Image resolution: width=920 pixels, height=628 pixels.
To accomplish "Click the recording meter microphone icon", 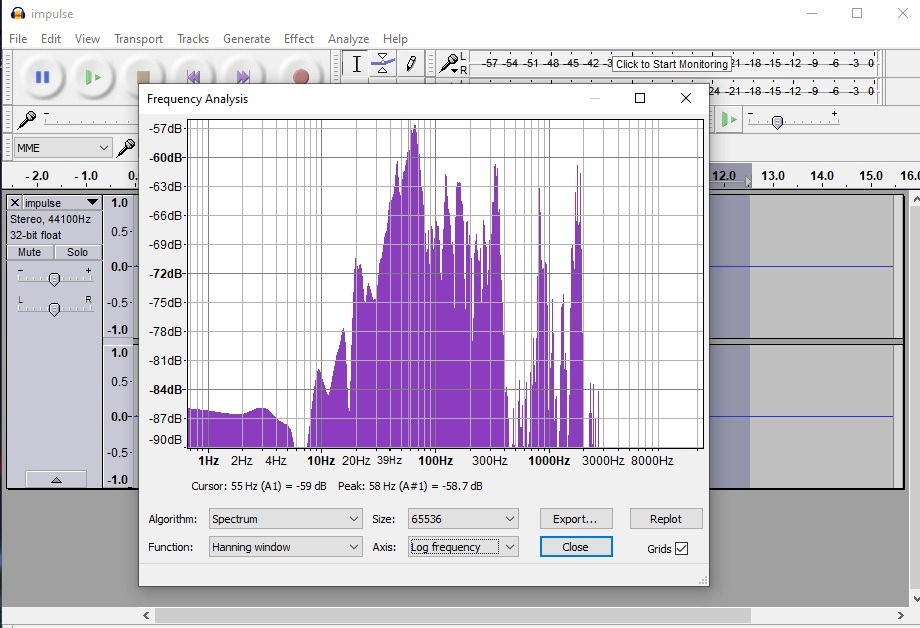I will point(449,63).
